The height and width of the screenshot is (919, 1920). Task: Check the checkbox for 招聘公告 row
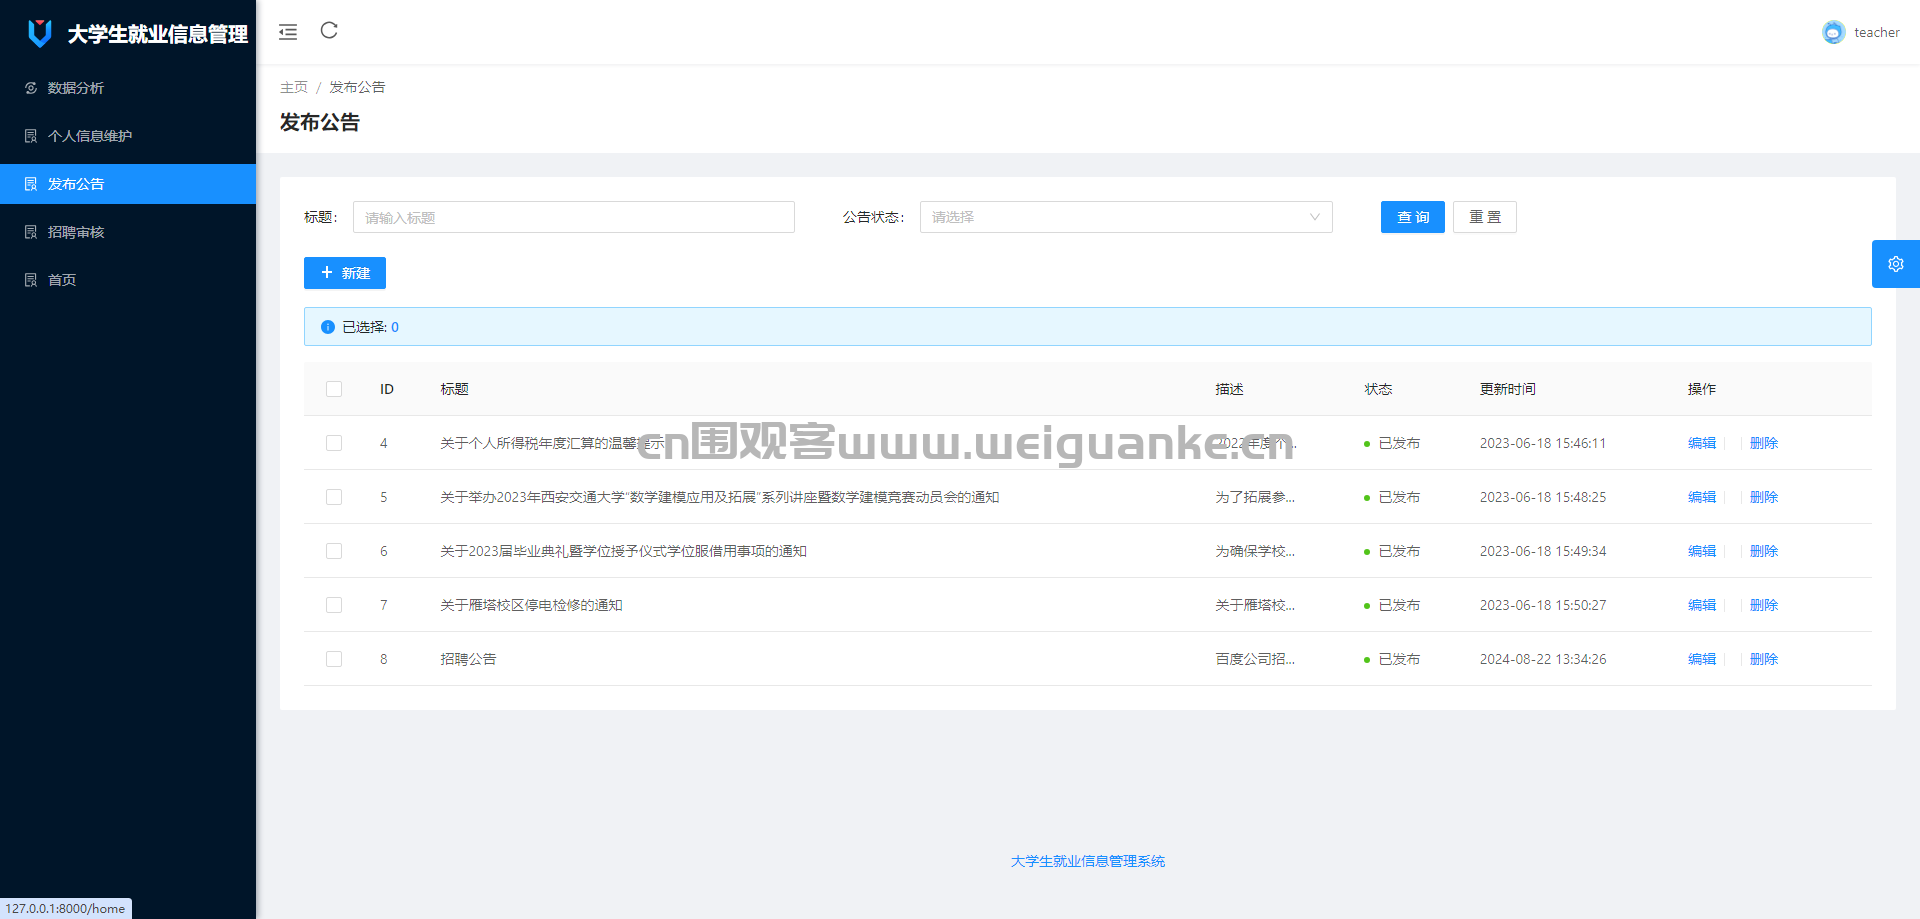click(334, 659)
